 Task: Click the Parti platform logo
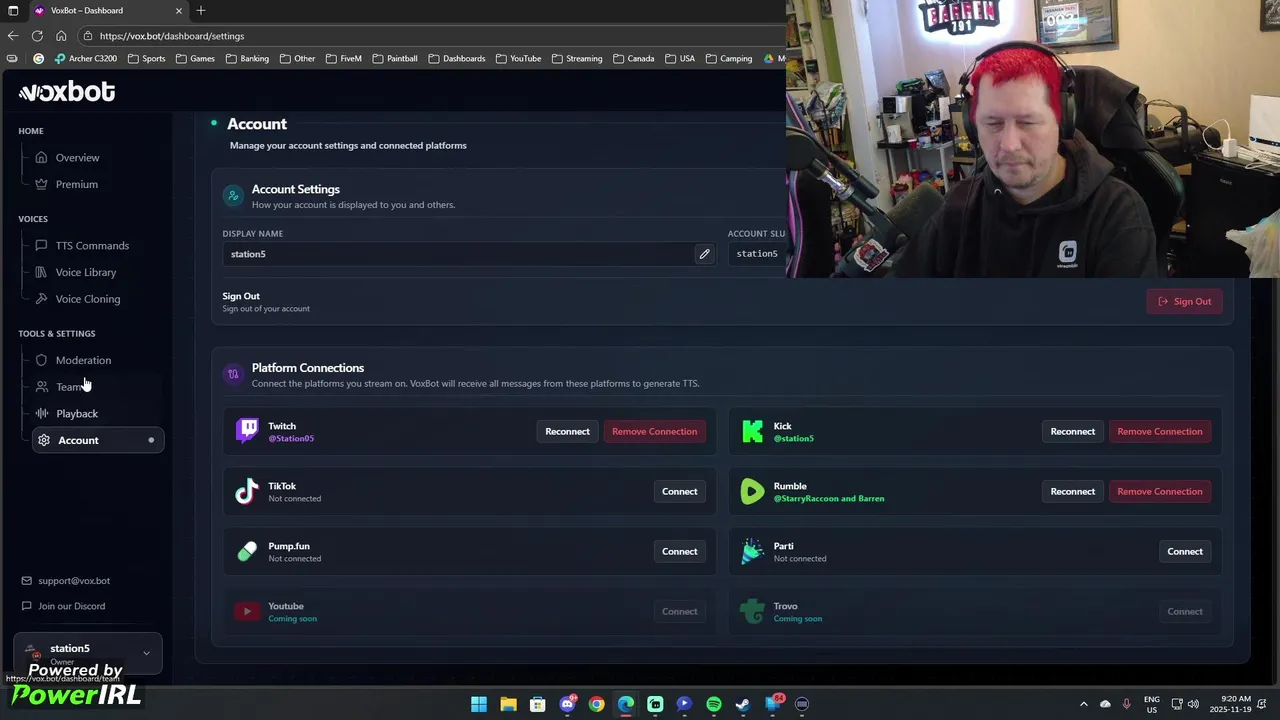tap(752, 551)
